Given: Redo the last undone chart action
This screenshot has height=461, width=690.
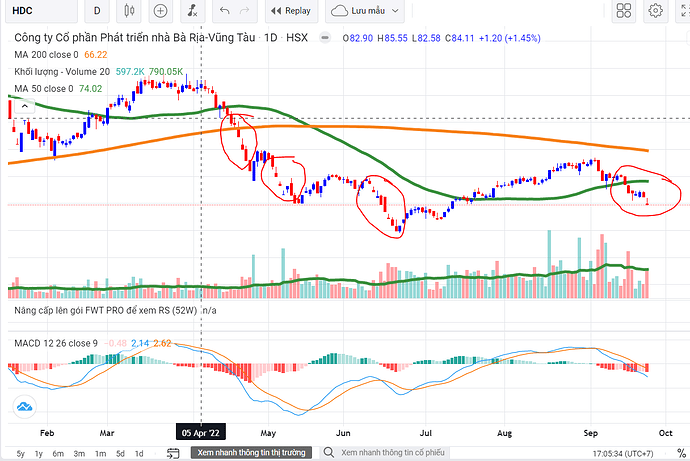Looking at the screenshot, I should coord(244,11).
